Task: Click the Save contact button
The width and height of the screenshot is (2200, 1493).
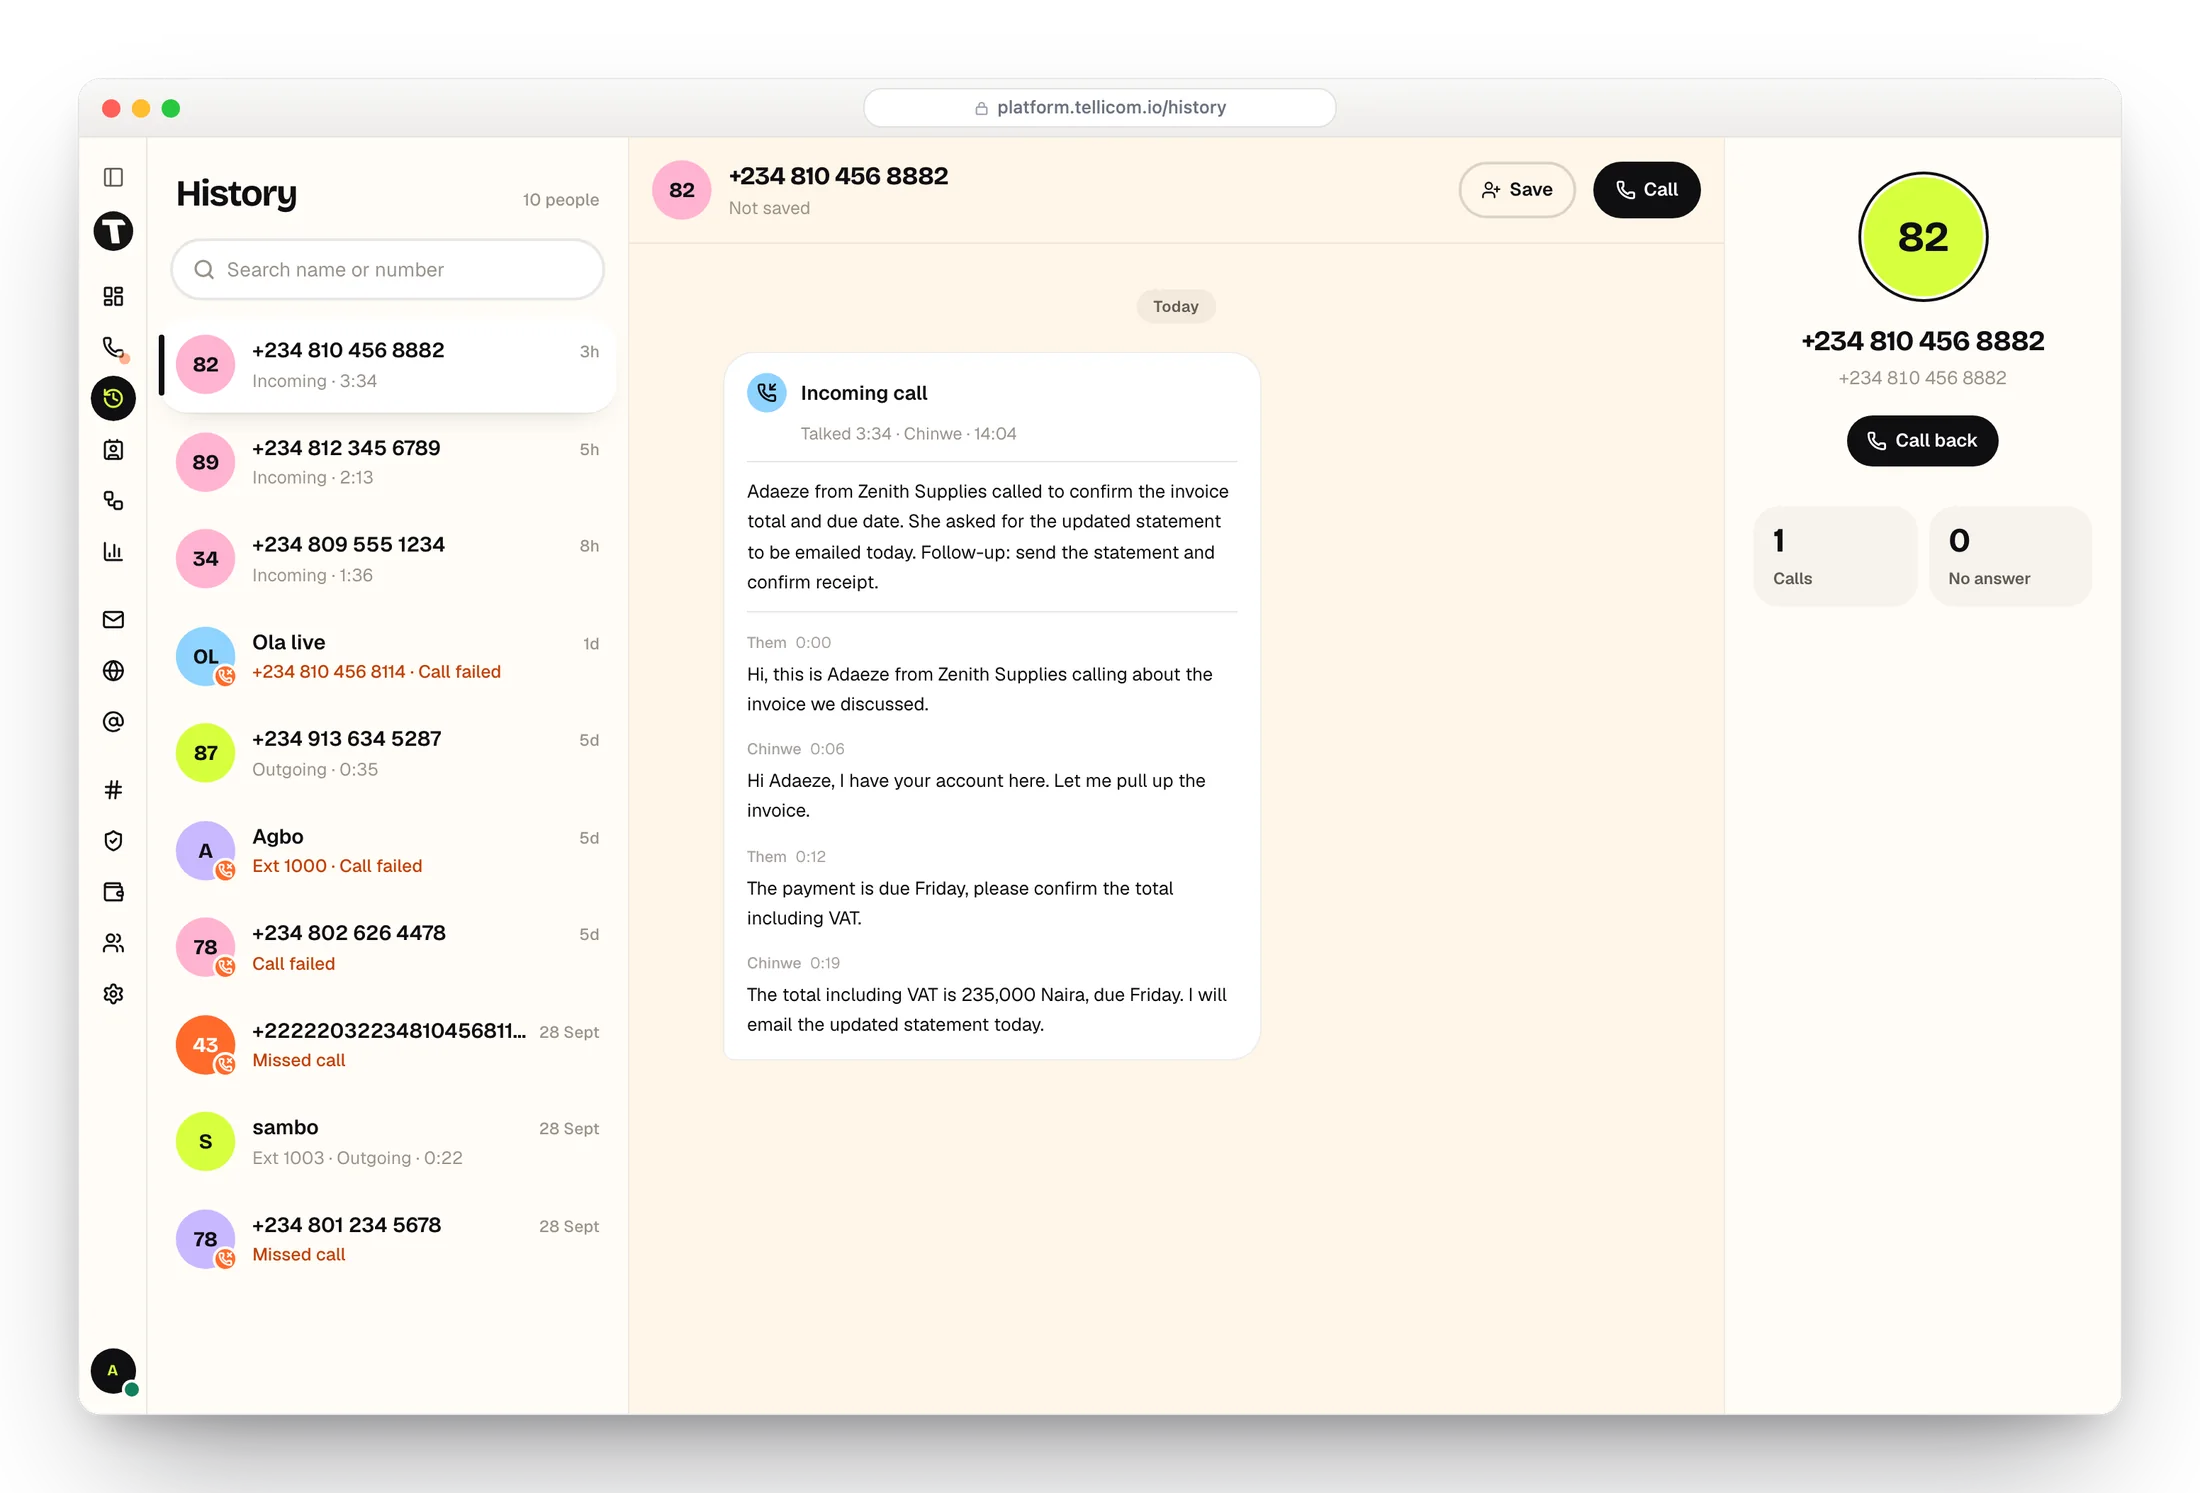Action: 1517,190
